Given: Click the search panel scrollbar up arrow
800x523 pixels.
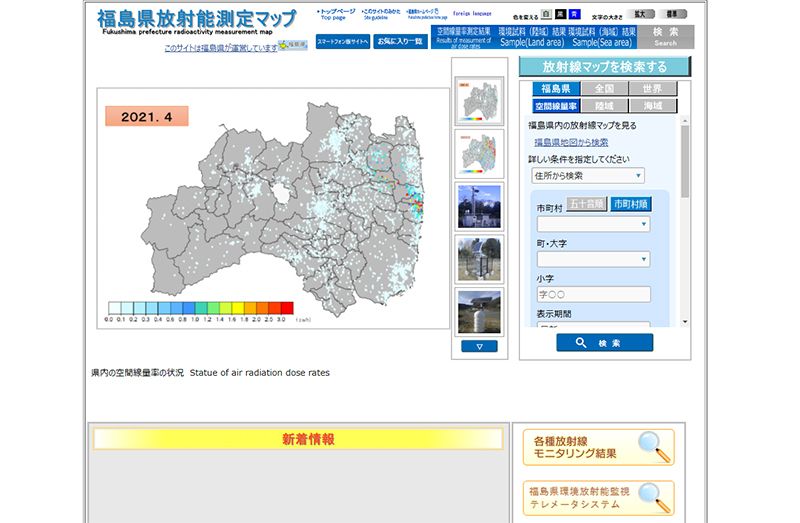Looking at the screenshot, I should 685,121.
